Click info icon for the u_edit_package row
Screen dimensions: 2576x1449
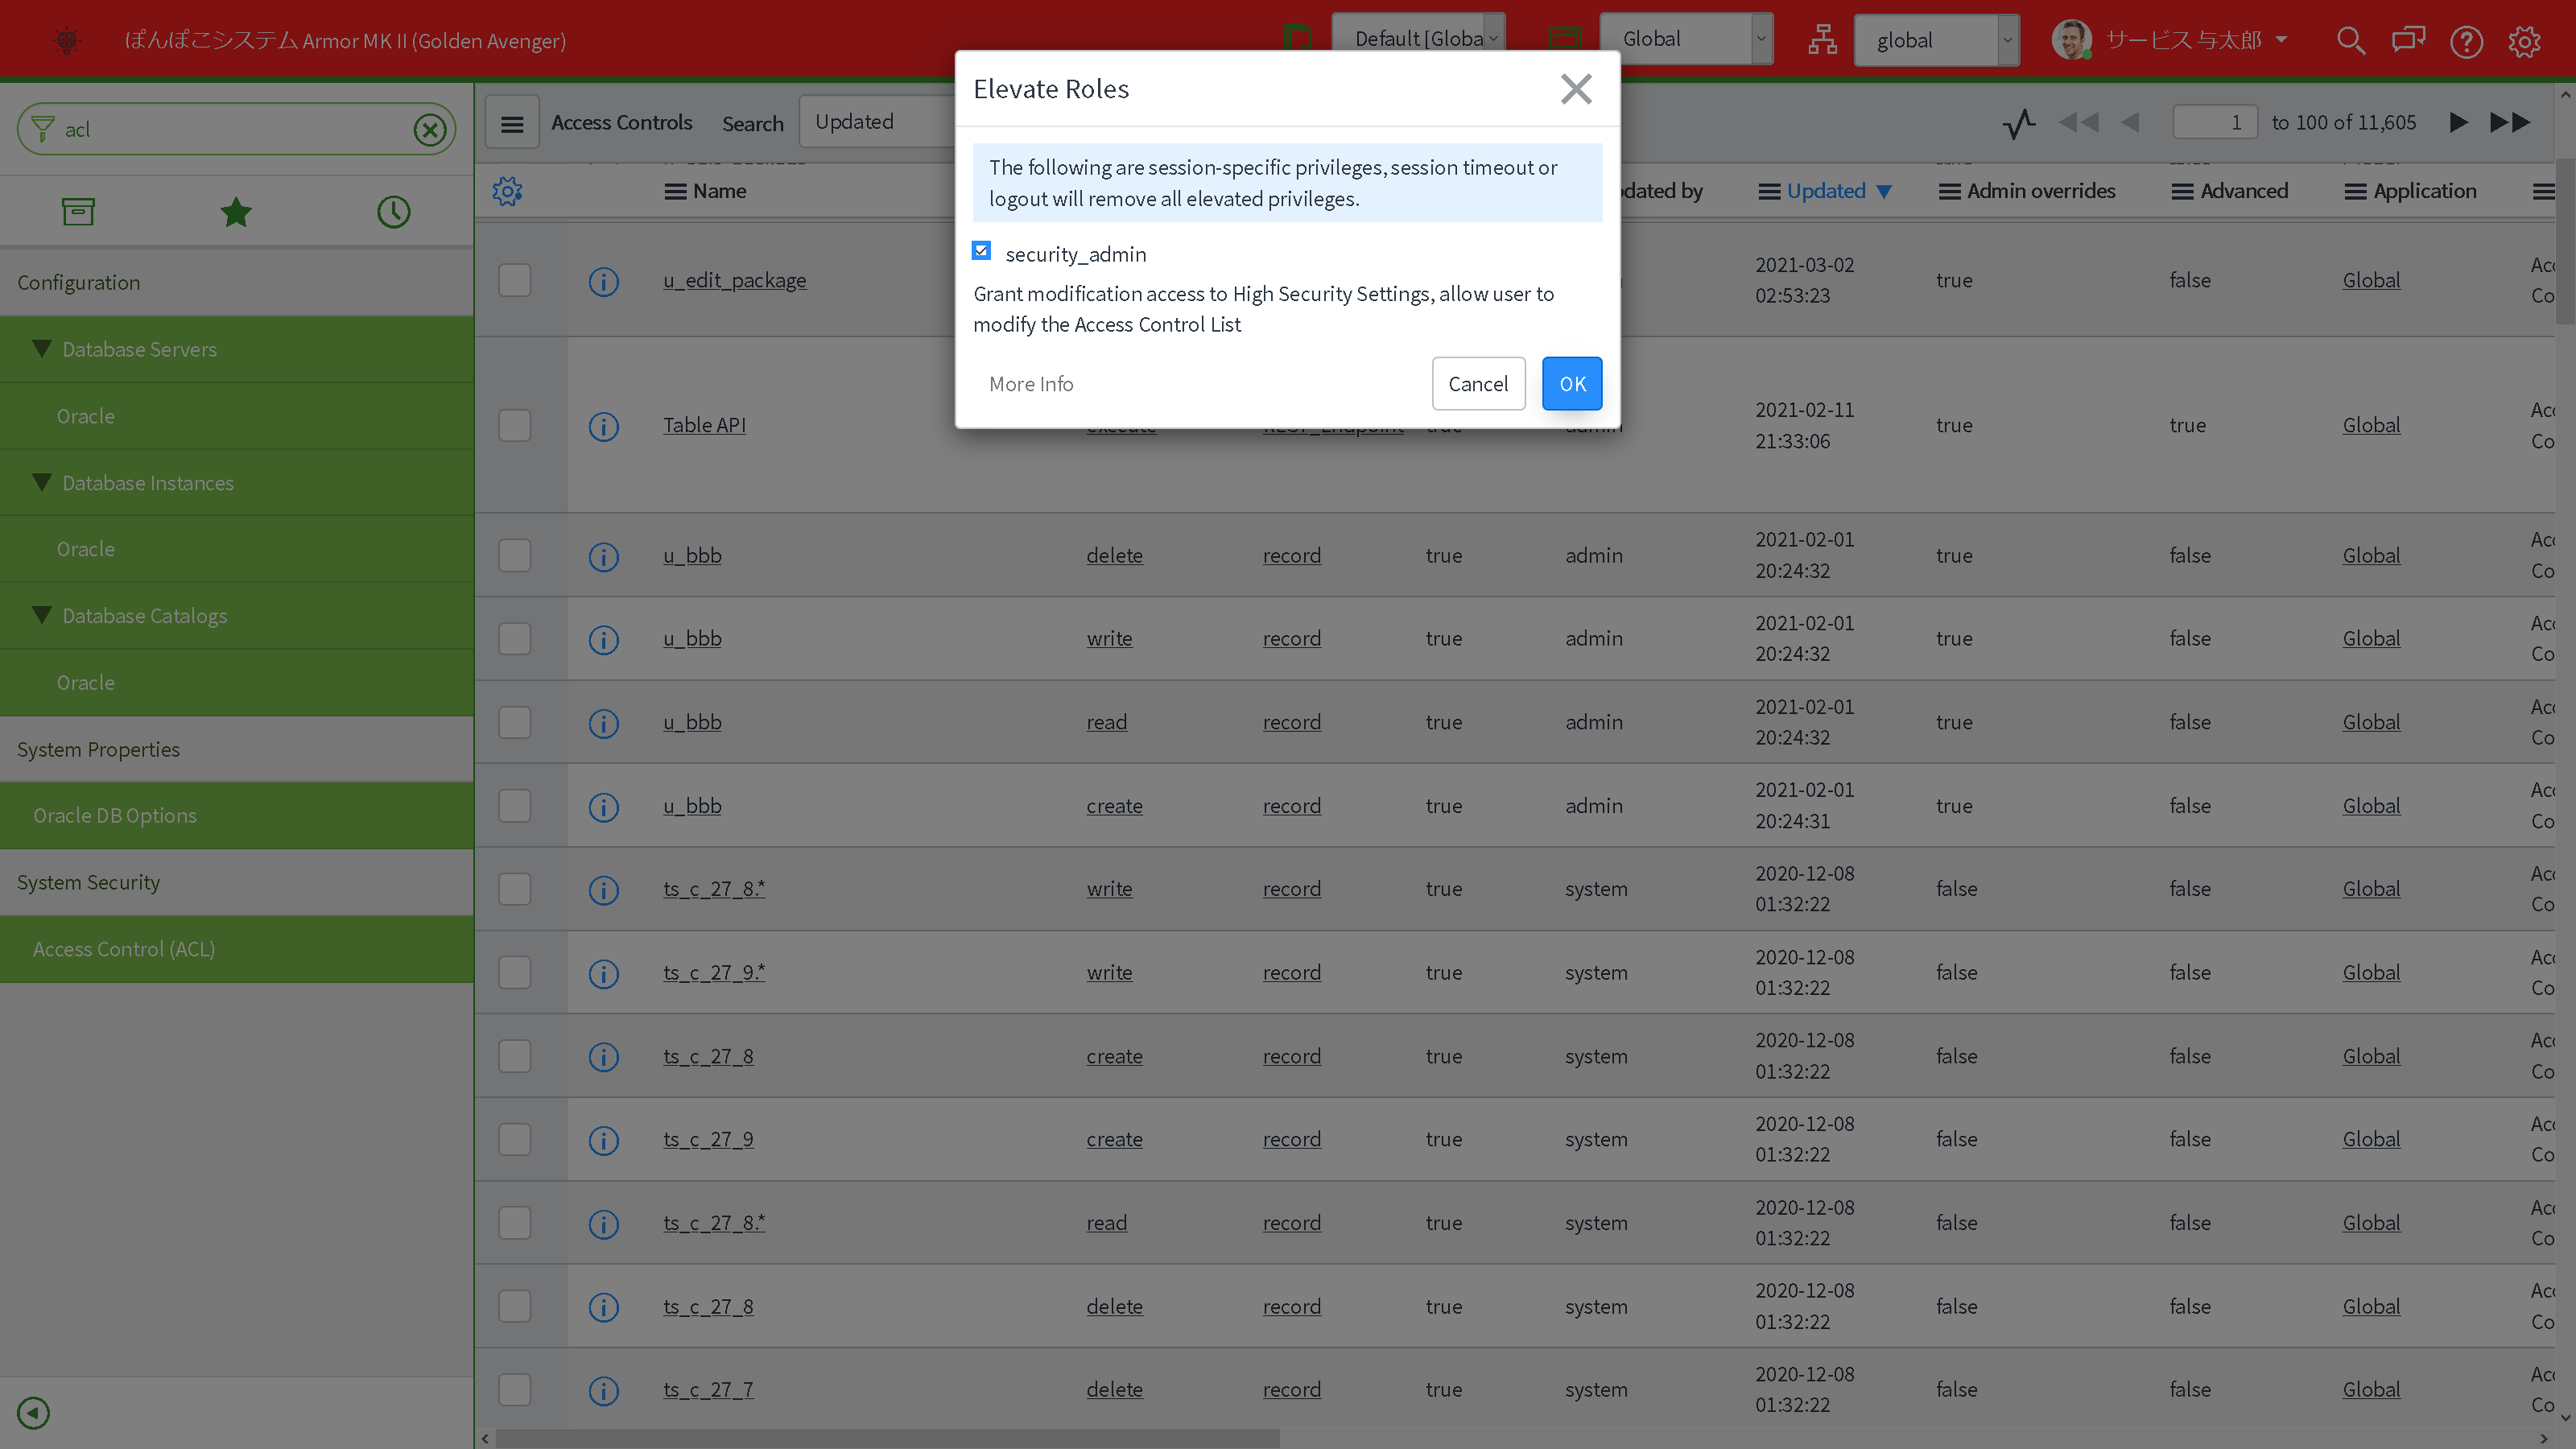[x=603, y=281]
